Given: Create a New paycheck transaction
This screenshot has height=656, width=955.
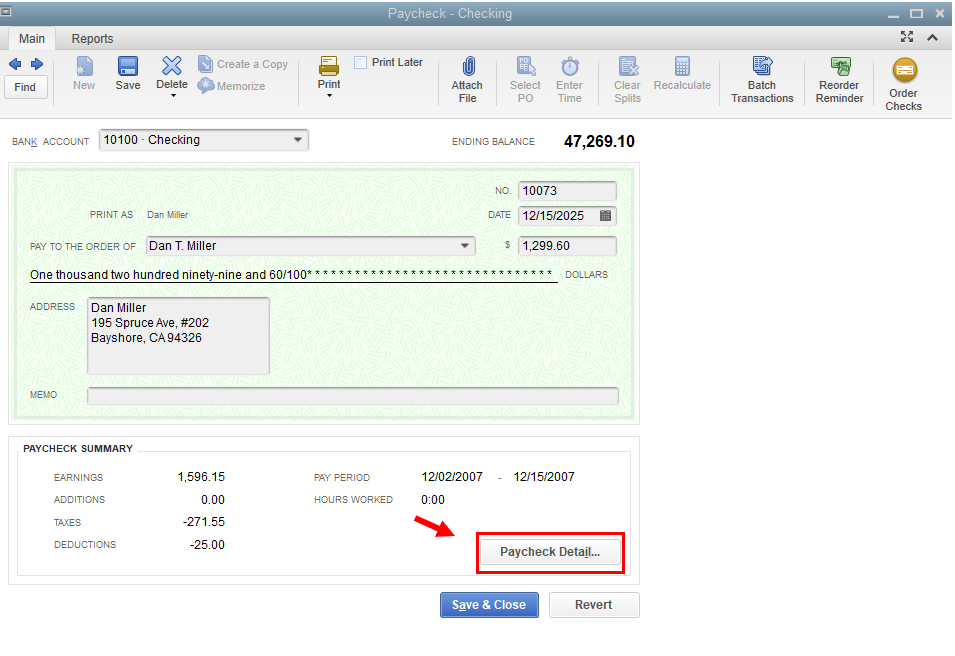Looking at the screenshot, I should click(x=84, y=73).
